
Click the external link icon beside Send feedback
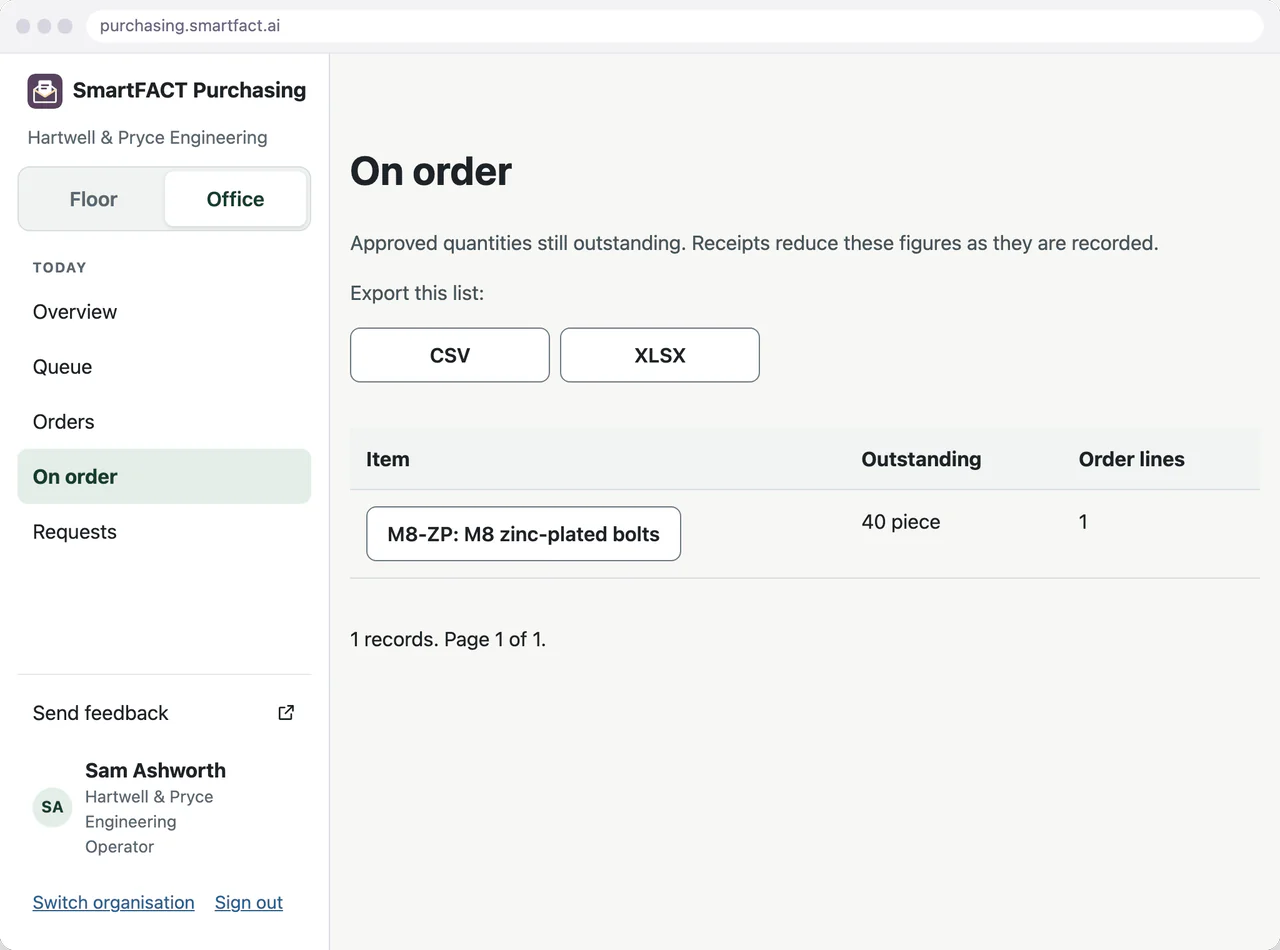coord(286,713)
